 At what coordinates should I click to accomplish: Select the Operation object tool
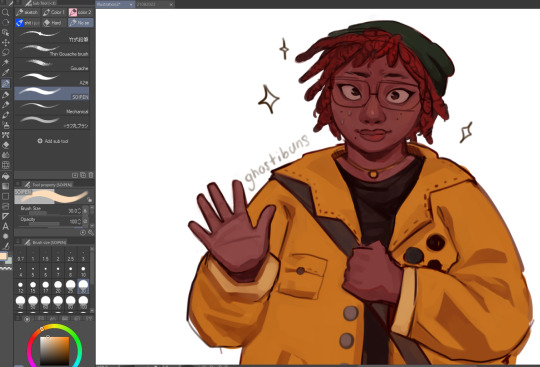coord(6,33)
